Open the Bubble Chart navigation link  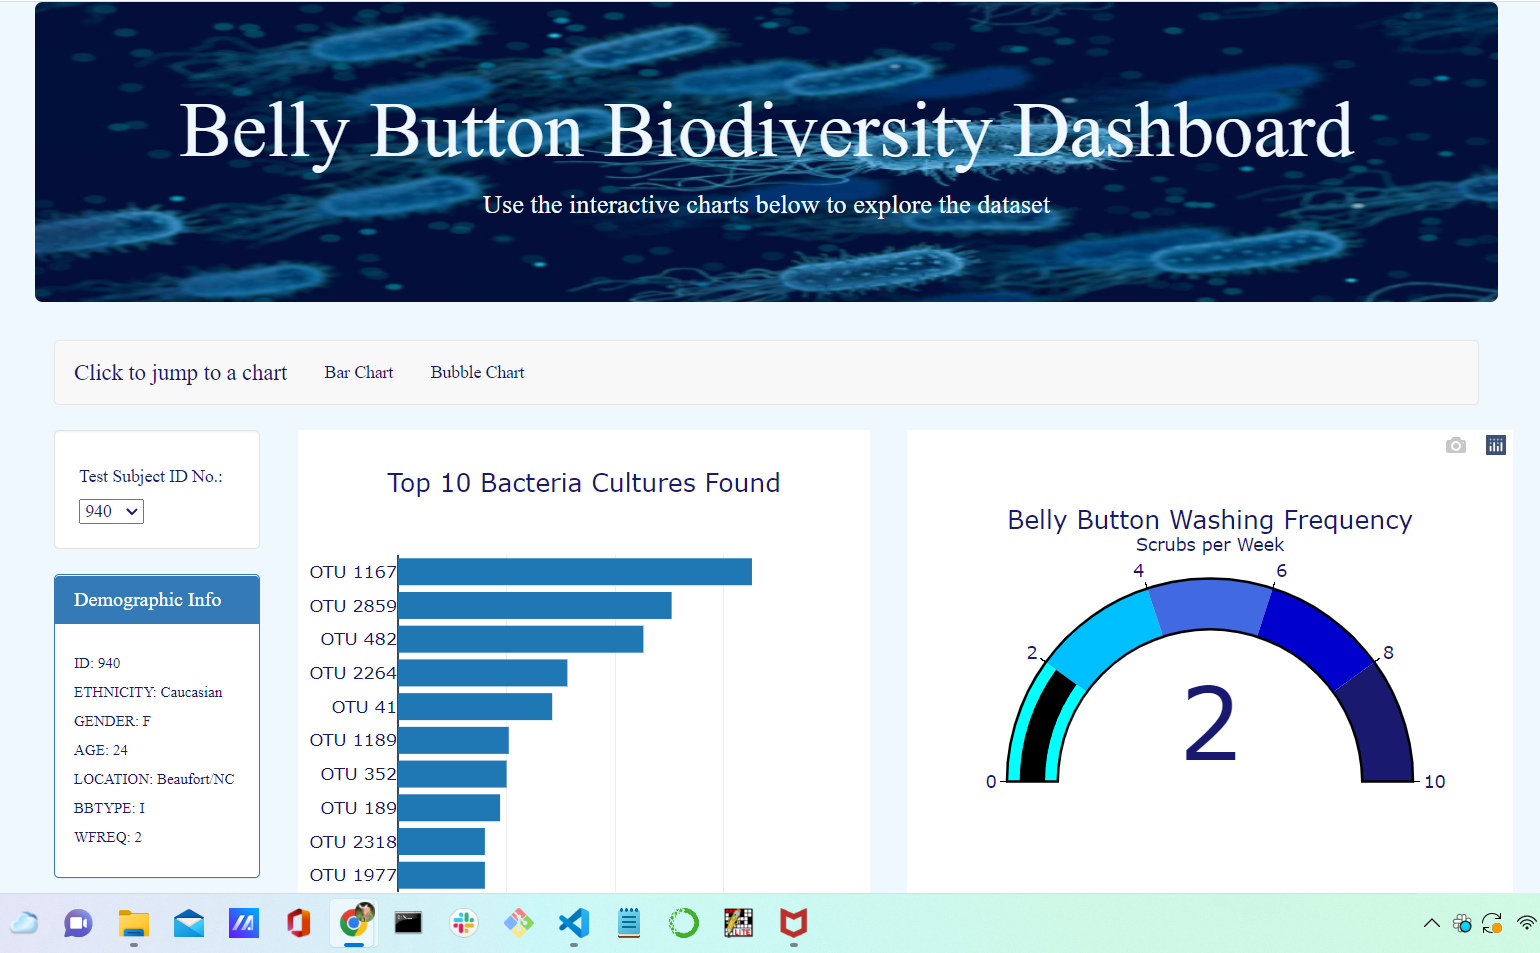[477, 372]
